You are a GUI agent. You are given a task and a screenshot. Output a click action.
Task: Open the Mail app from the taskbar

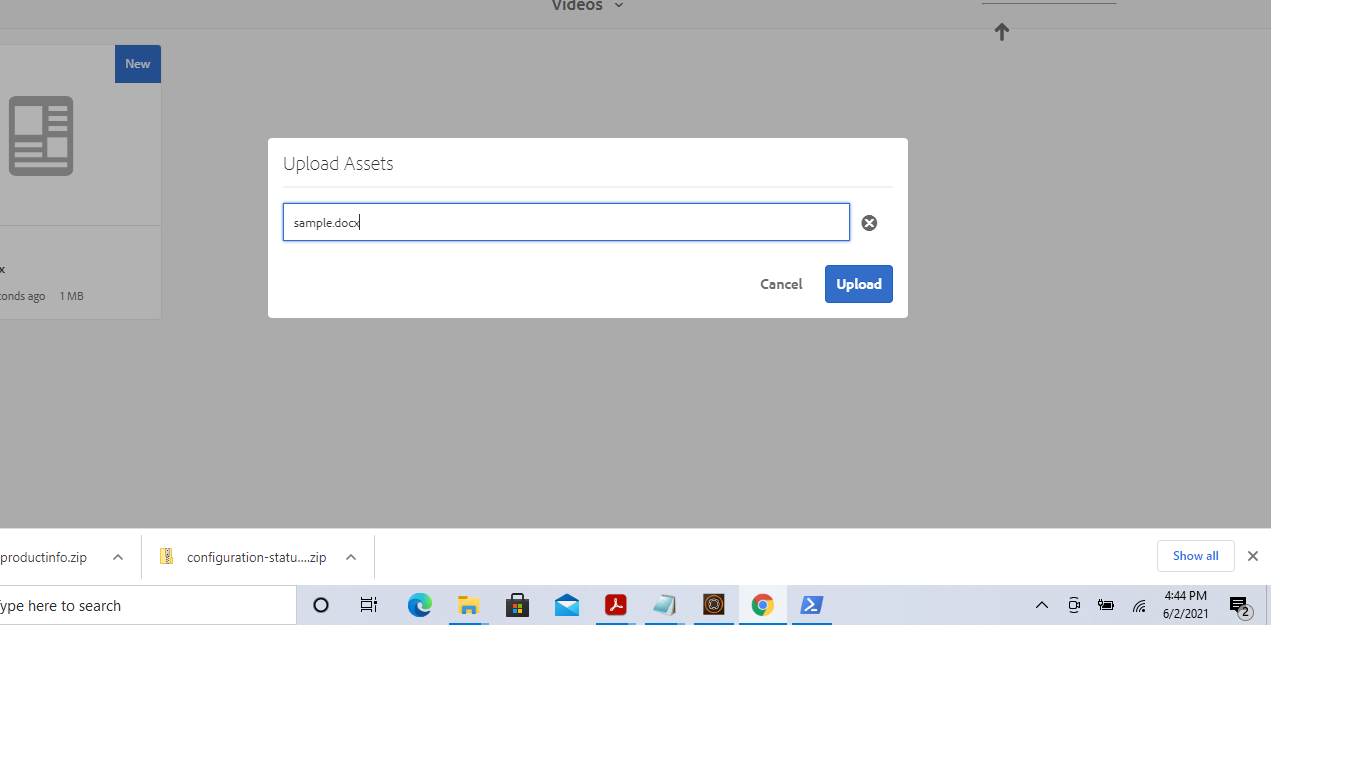[566, 605]
